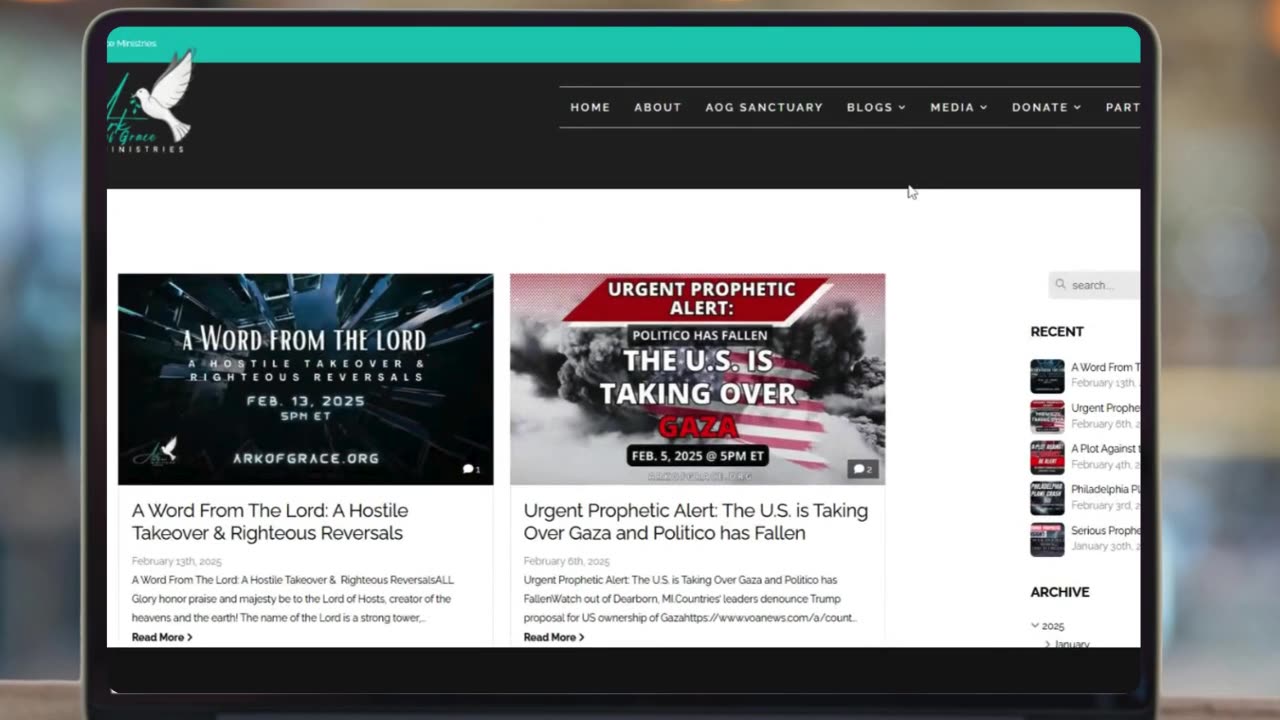Image resolution: width=1280 pixels, height=720 pixels.
Task: Go to AOG SANCTUARY page
Action: tap(764, 107)
